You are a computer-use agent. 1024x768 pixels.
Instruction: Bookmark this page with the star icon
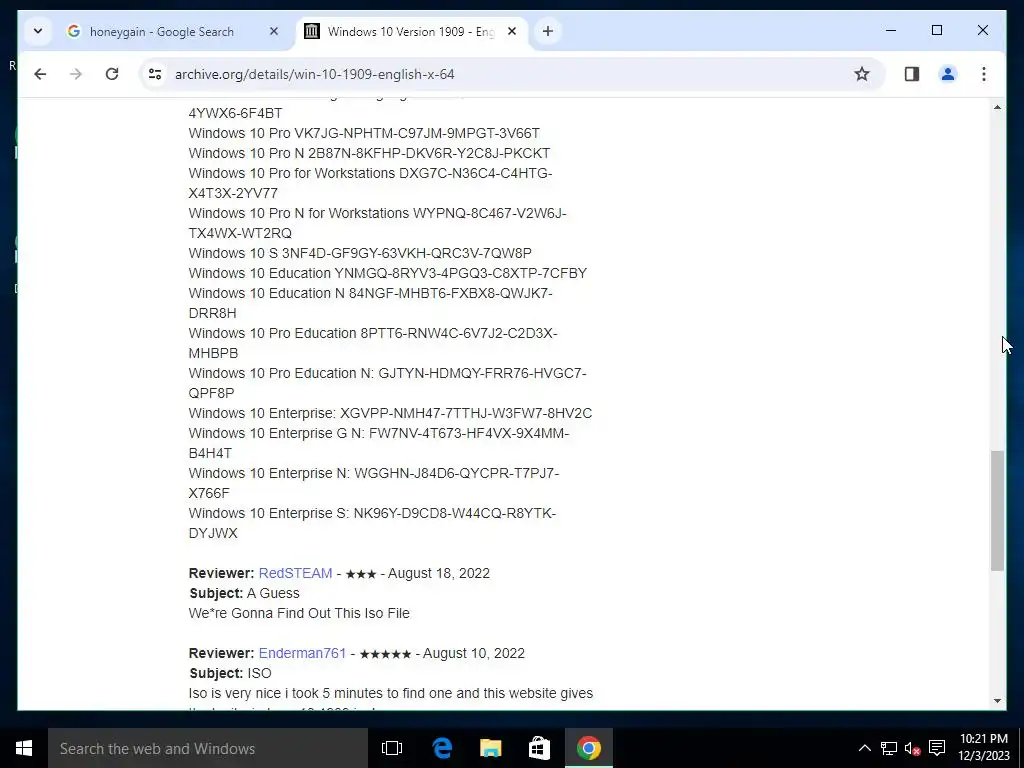tap(862, 74)
